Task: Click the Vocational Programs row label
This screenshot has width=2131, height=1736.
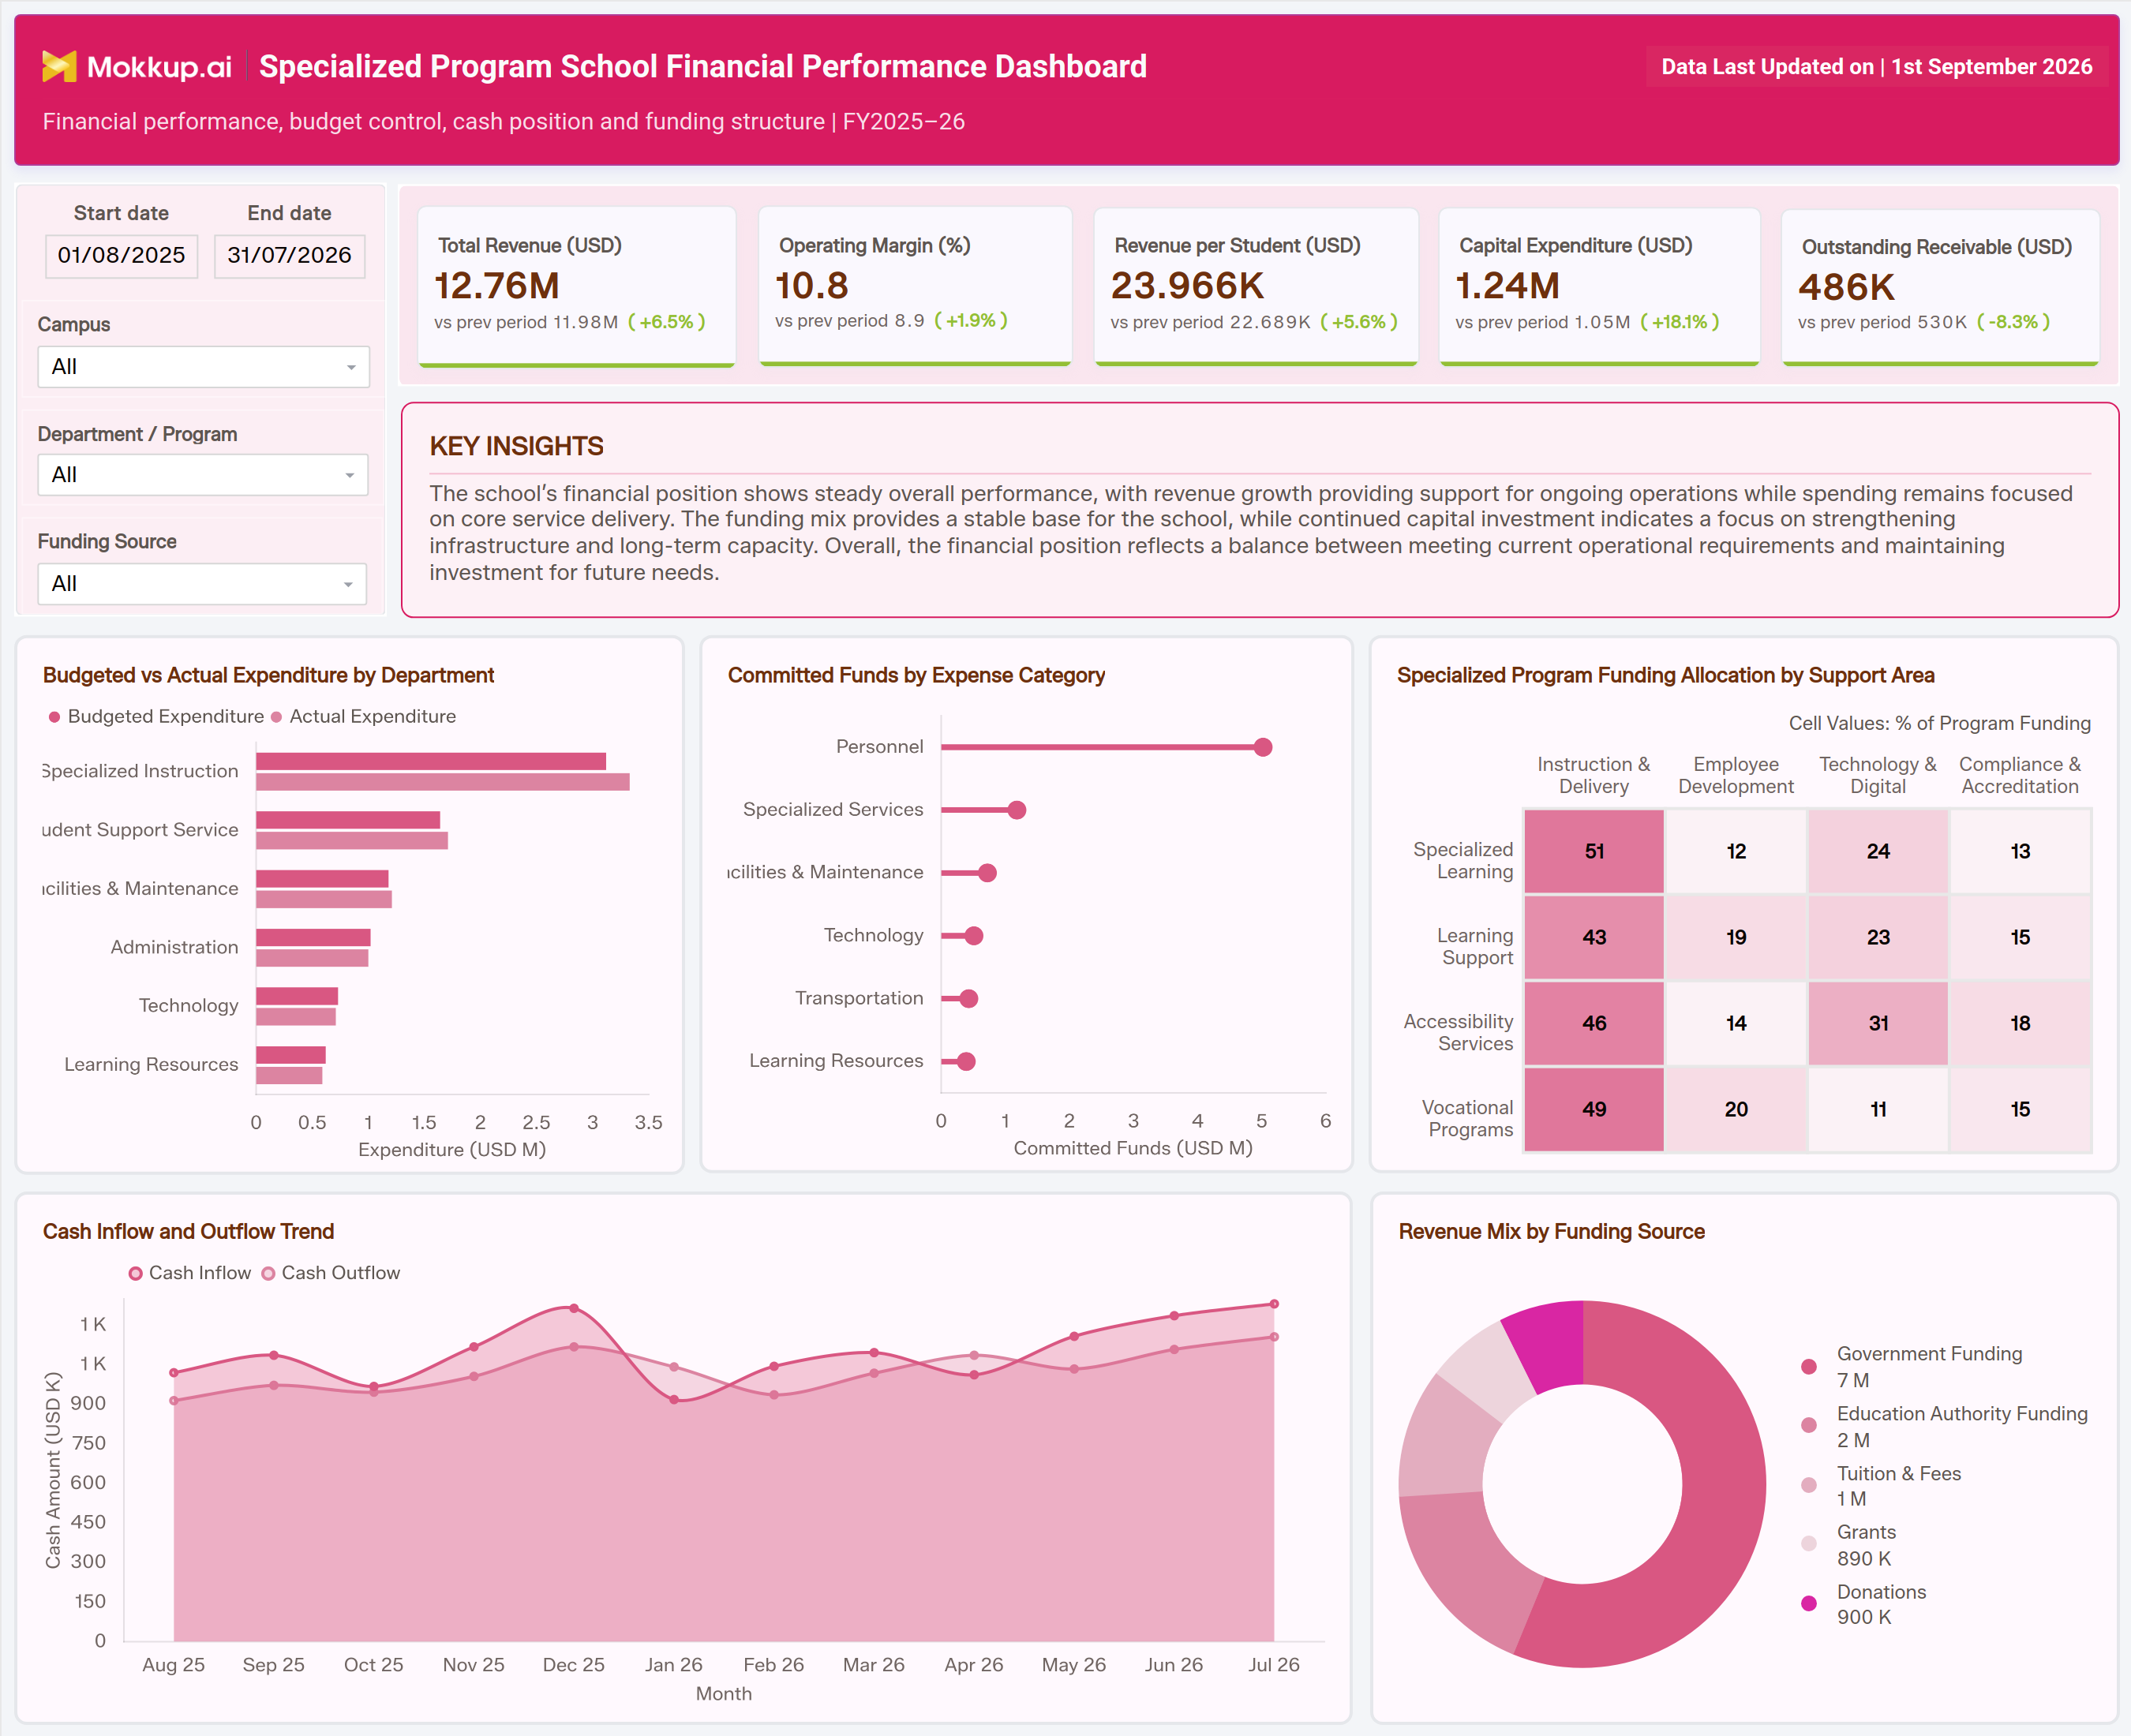Action: (x=1468, y=1118)
